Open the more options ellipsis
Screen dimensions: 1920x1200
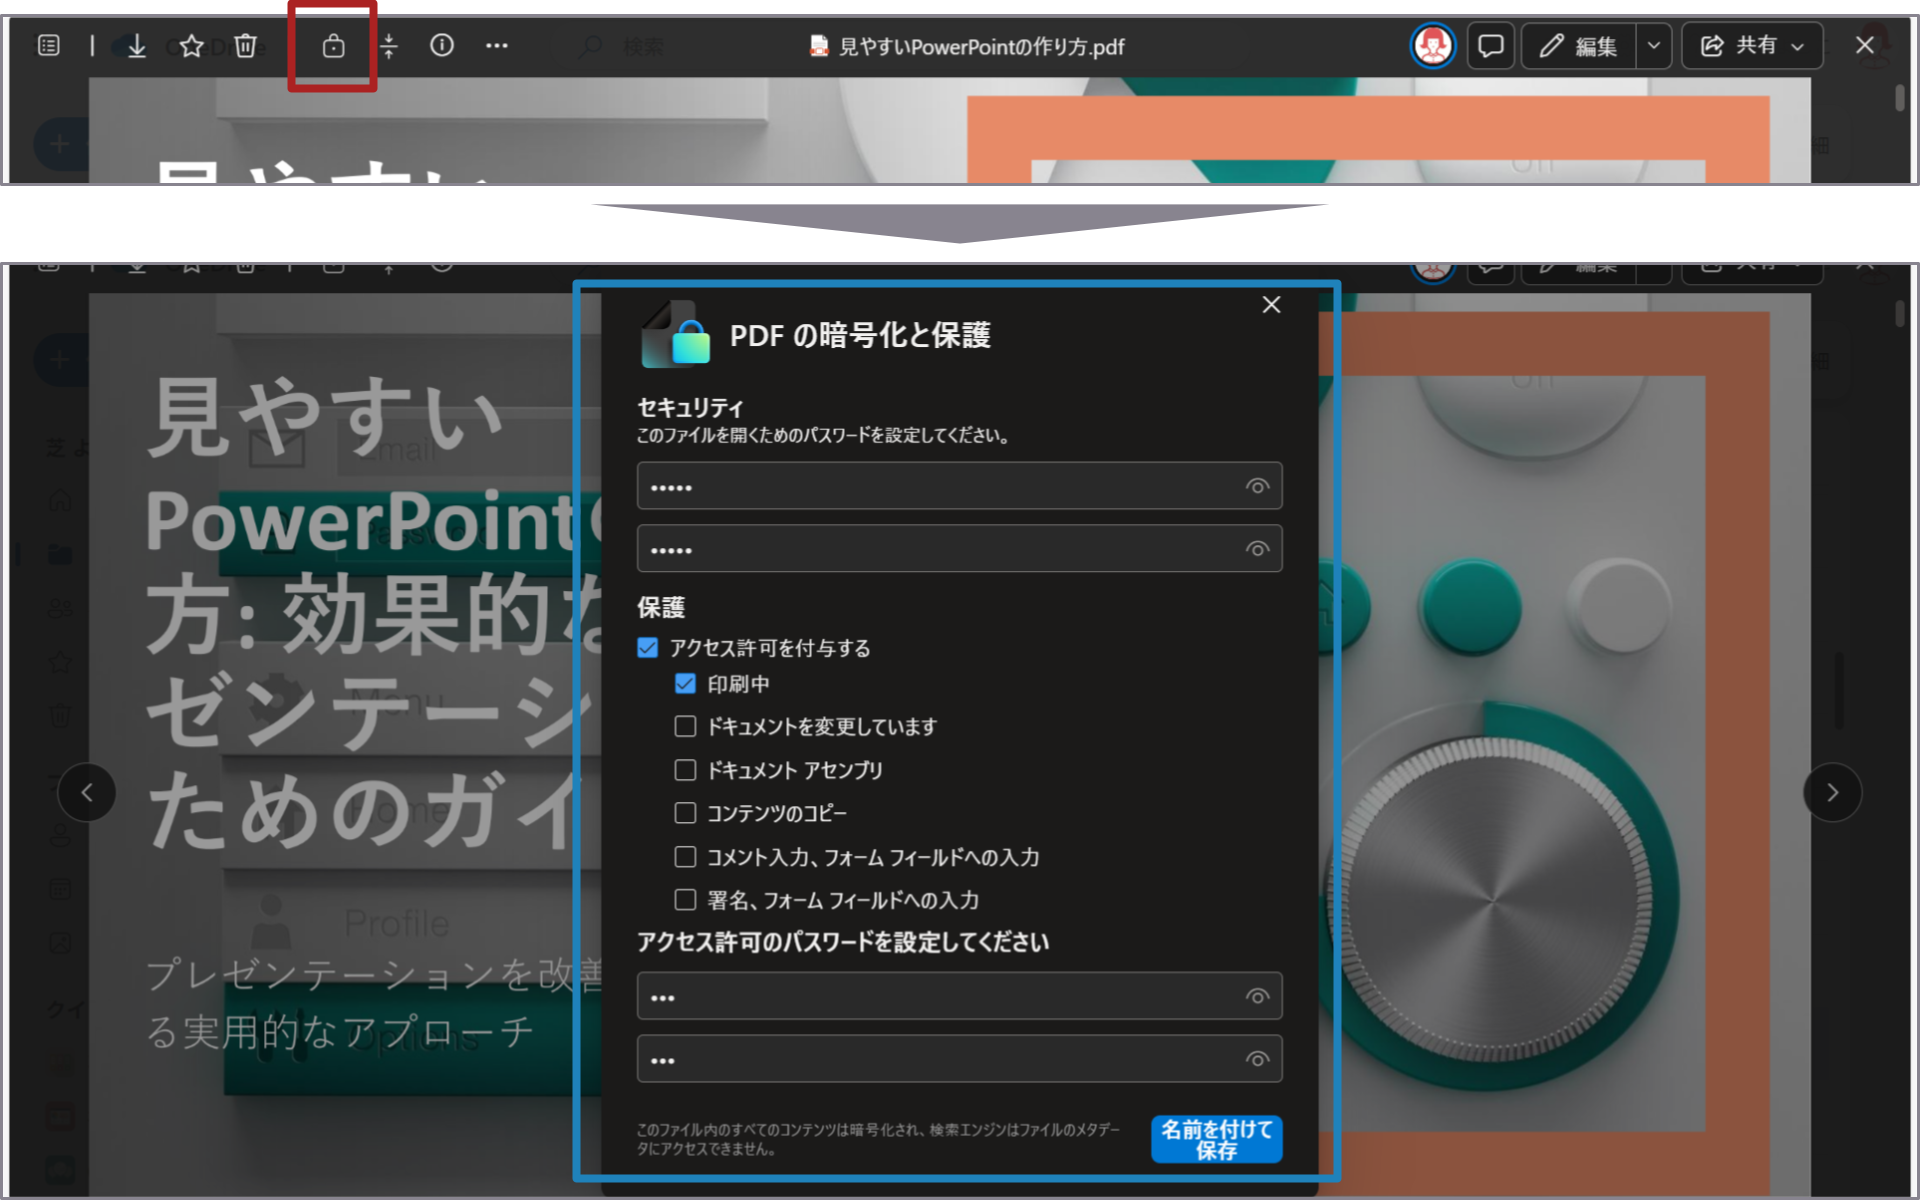[x=497, y=46]
